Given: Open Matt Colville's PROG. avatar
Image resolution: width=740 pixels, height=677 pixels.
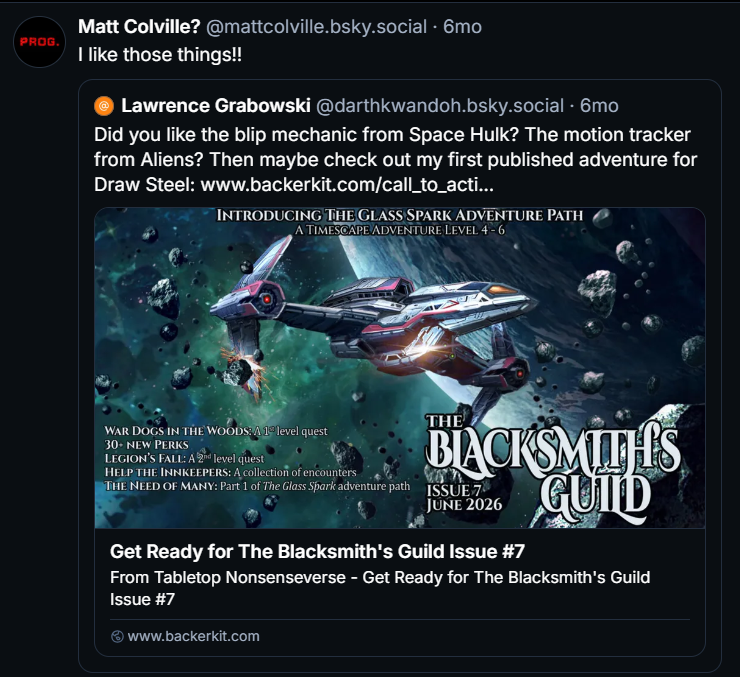Looking at the screenshot, I should point(39,42).
